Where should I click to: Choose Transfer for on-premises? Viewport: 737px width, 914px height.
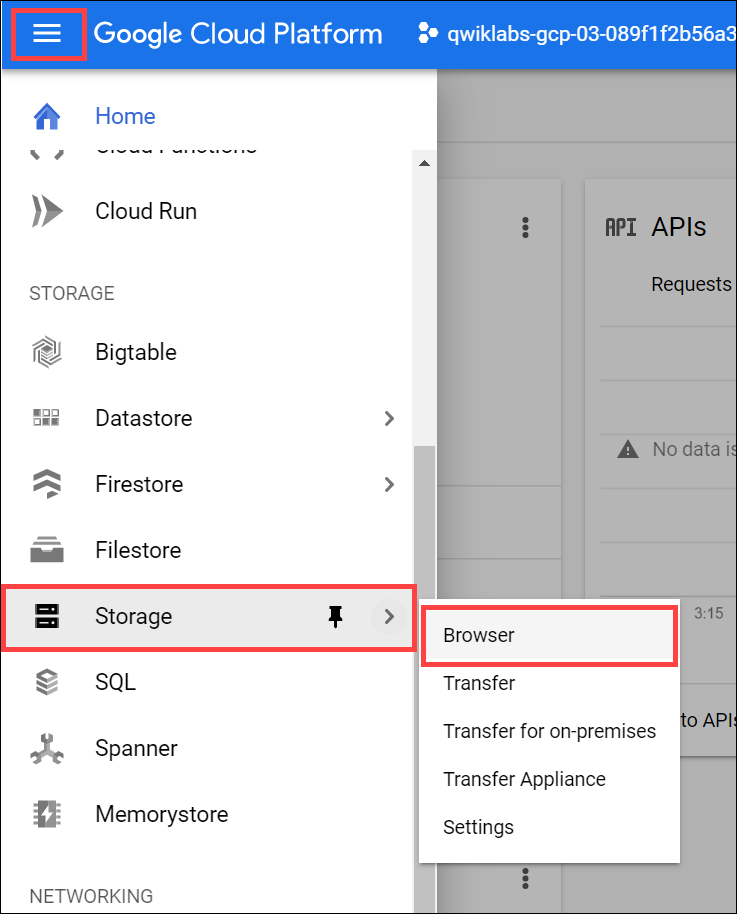pyautogui.click(x=550, y=731)
